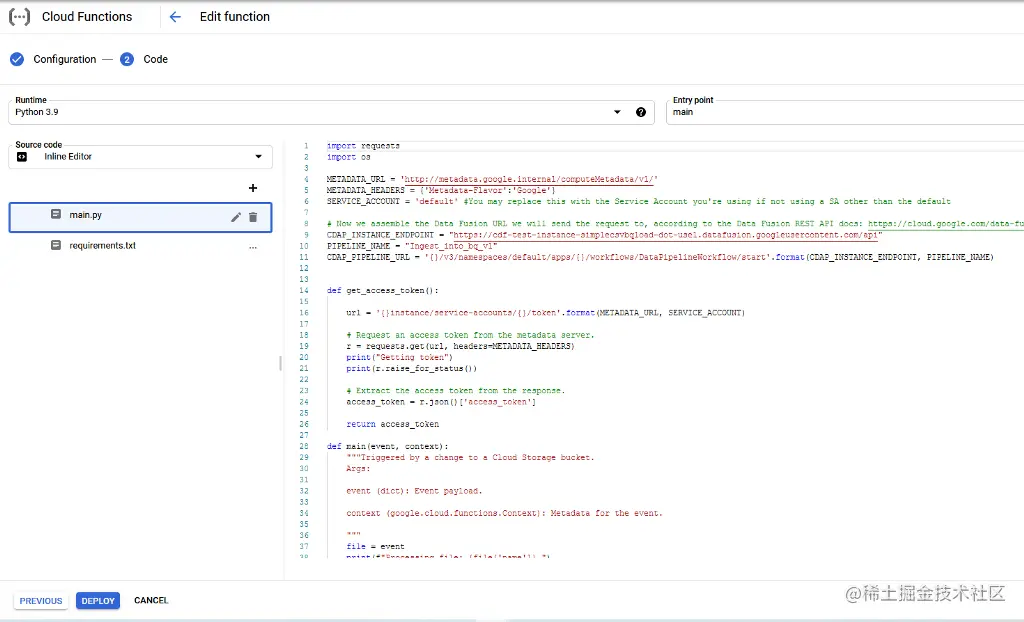Go back using the arrow icon

(175, 17)
